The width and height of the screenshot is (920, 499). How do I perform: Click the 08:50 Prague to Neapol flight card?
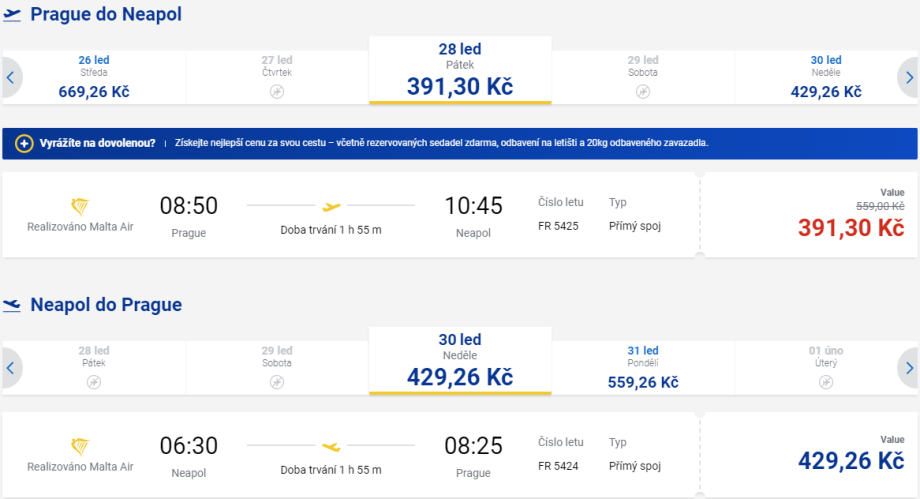pos(350,215)
